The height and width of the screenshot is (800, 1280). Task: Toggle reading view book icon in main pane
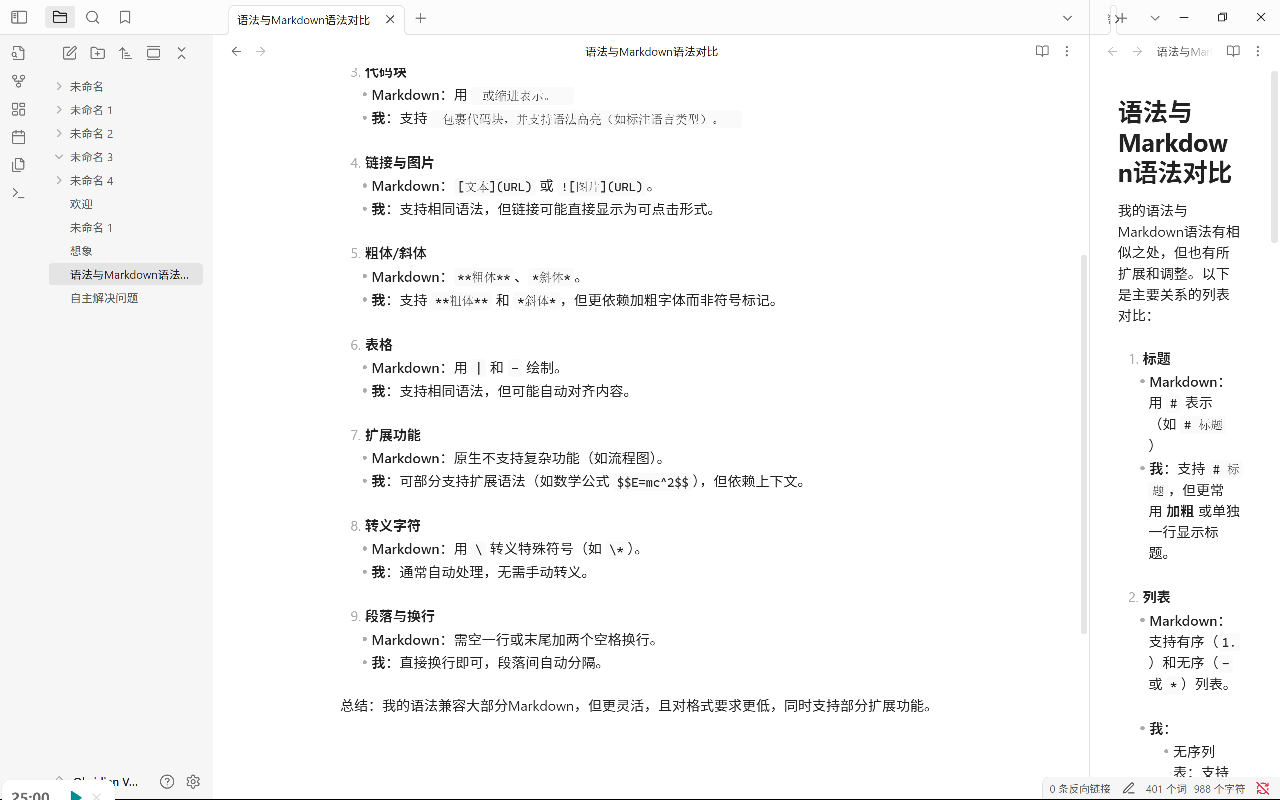coord(1042,51)
